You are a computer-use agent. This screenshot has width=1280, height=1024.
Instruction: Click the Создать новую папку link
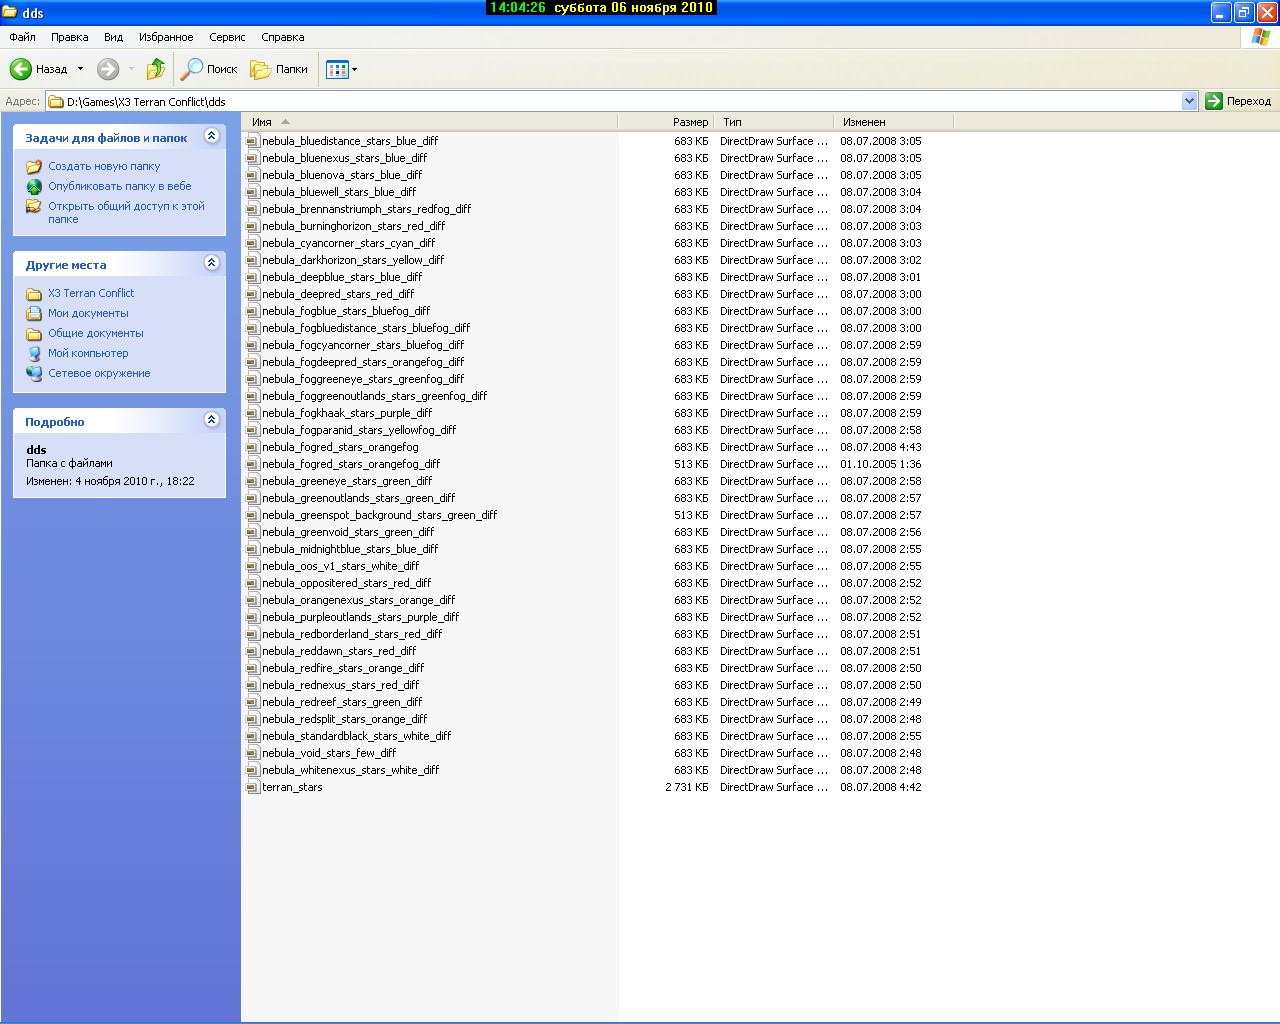tap(104, 167)
